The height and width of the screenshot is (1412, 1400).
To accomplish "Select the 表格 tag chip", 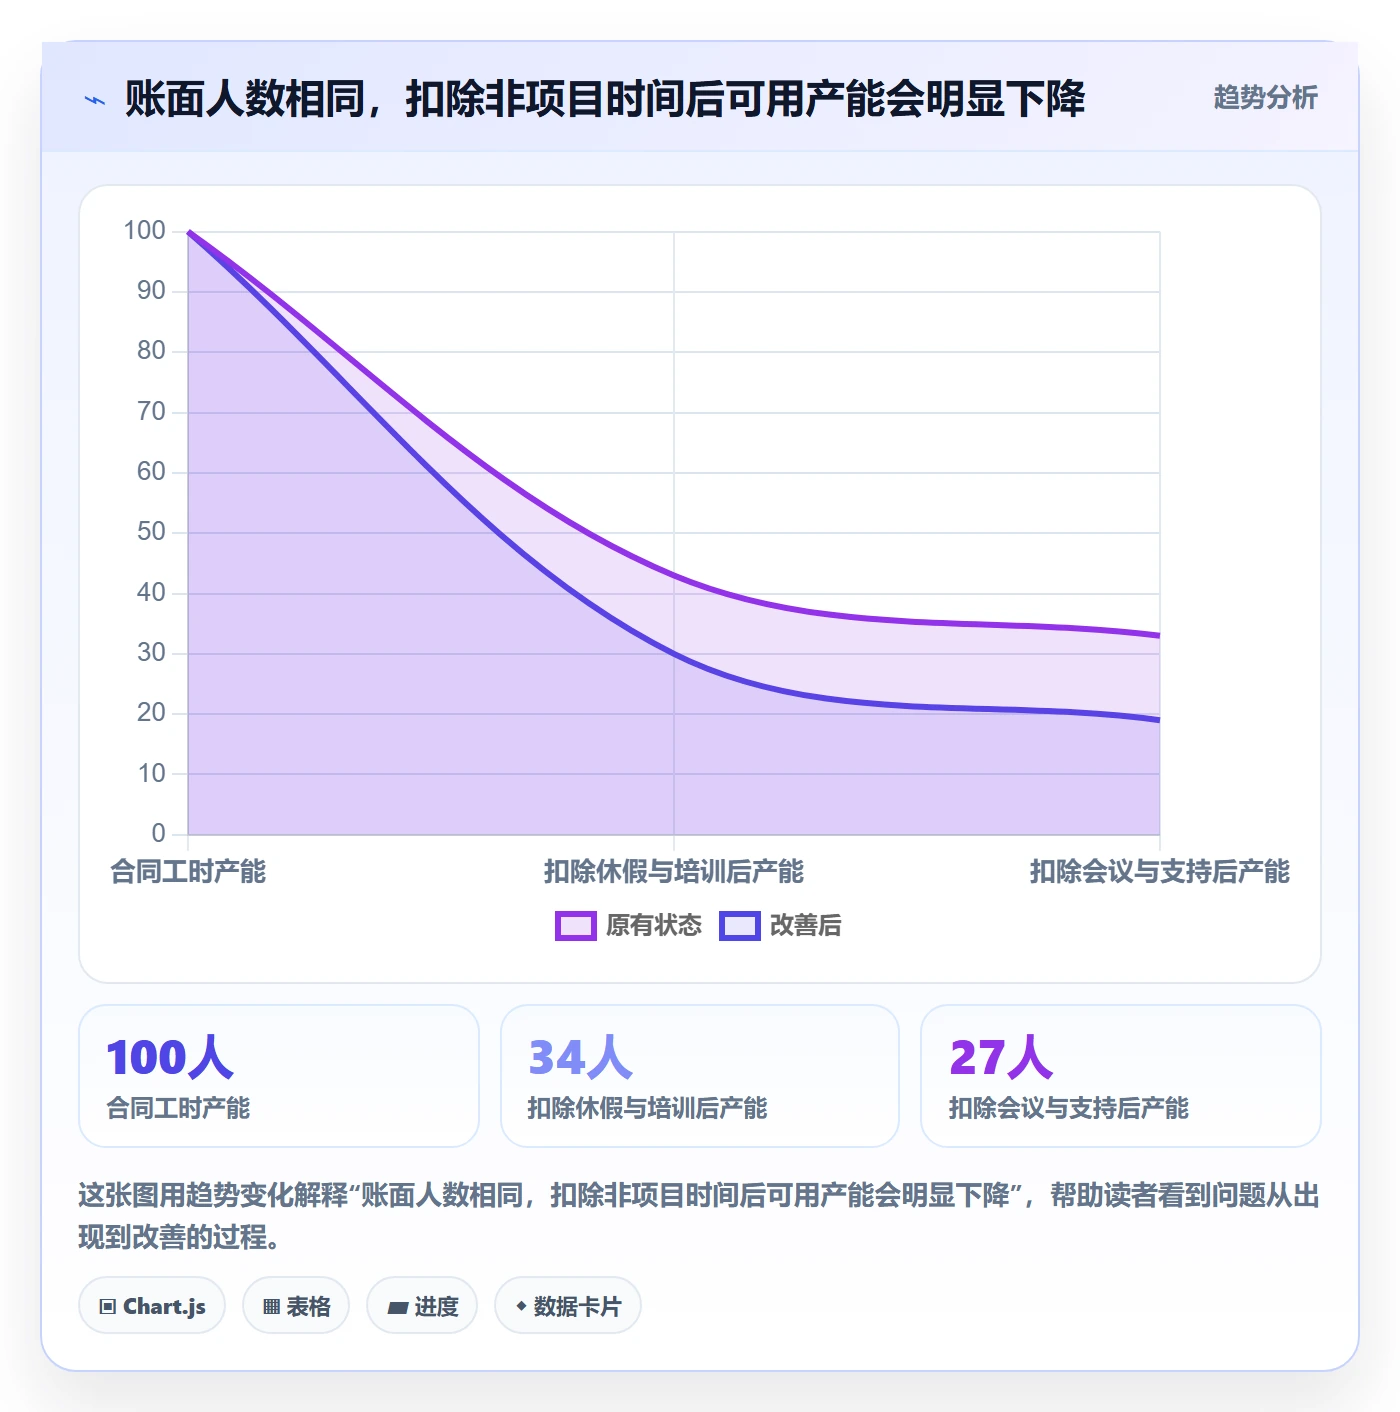I will coord(296,1305).
